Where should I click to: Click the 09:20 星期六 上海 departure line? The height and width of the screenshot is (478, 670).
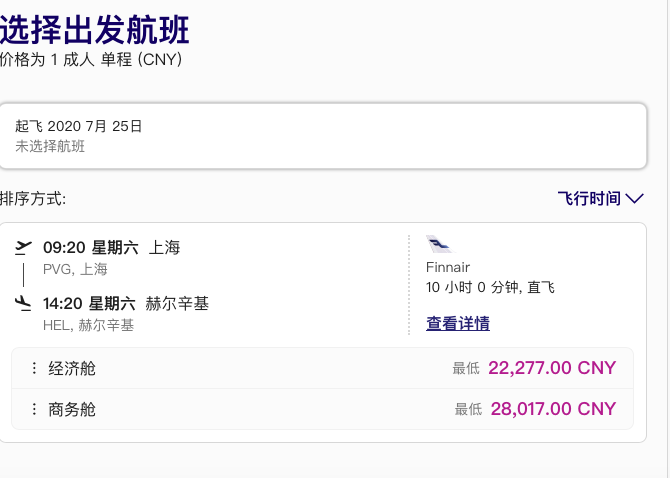[x=112, y=248]
